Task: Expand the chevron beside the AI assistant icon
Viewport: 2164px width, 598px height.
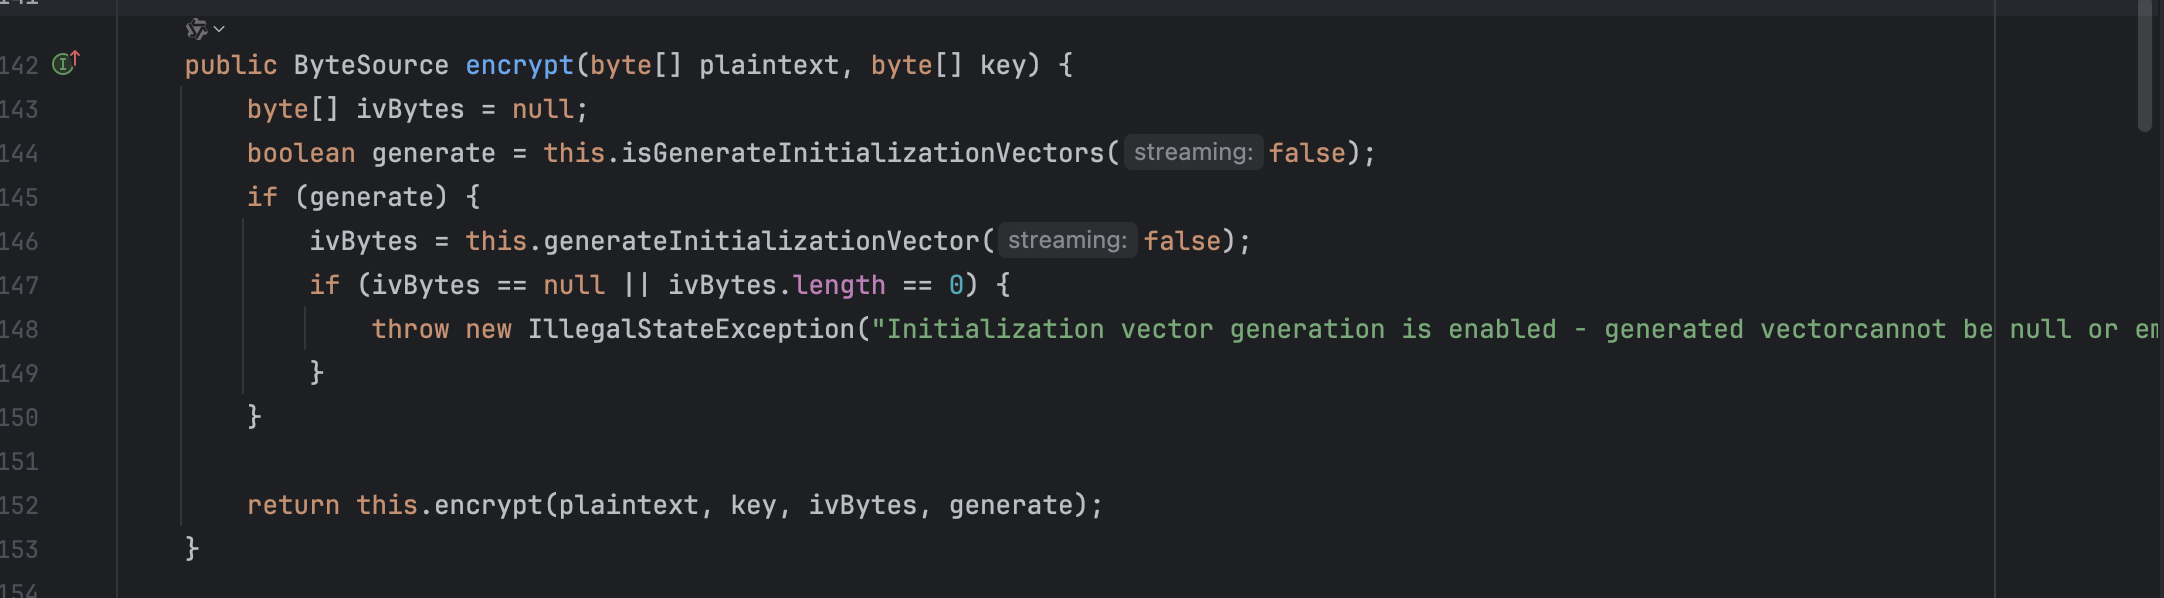Action: [x=220, y=29]
